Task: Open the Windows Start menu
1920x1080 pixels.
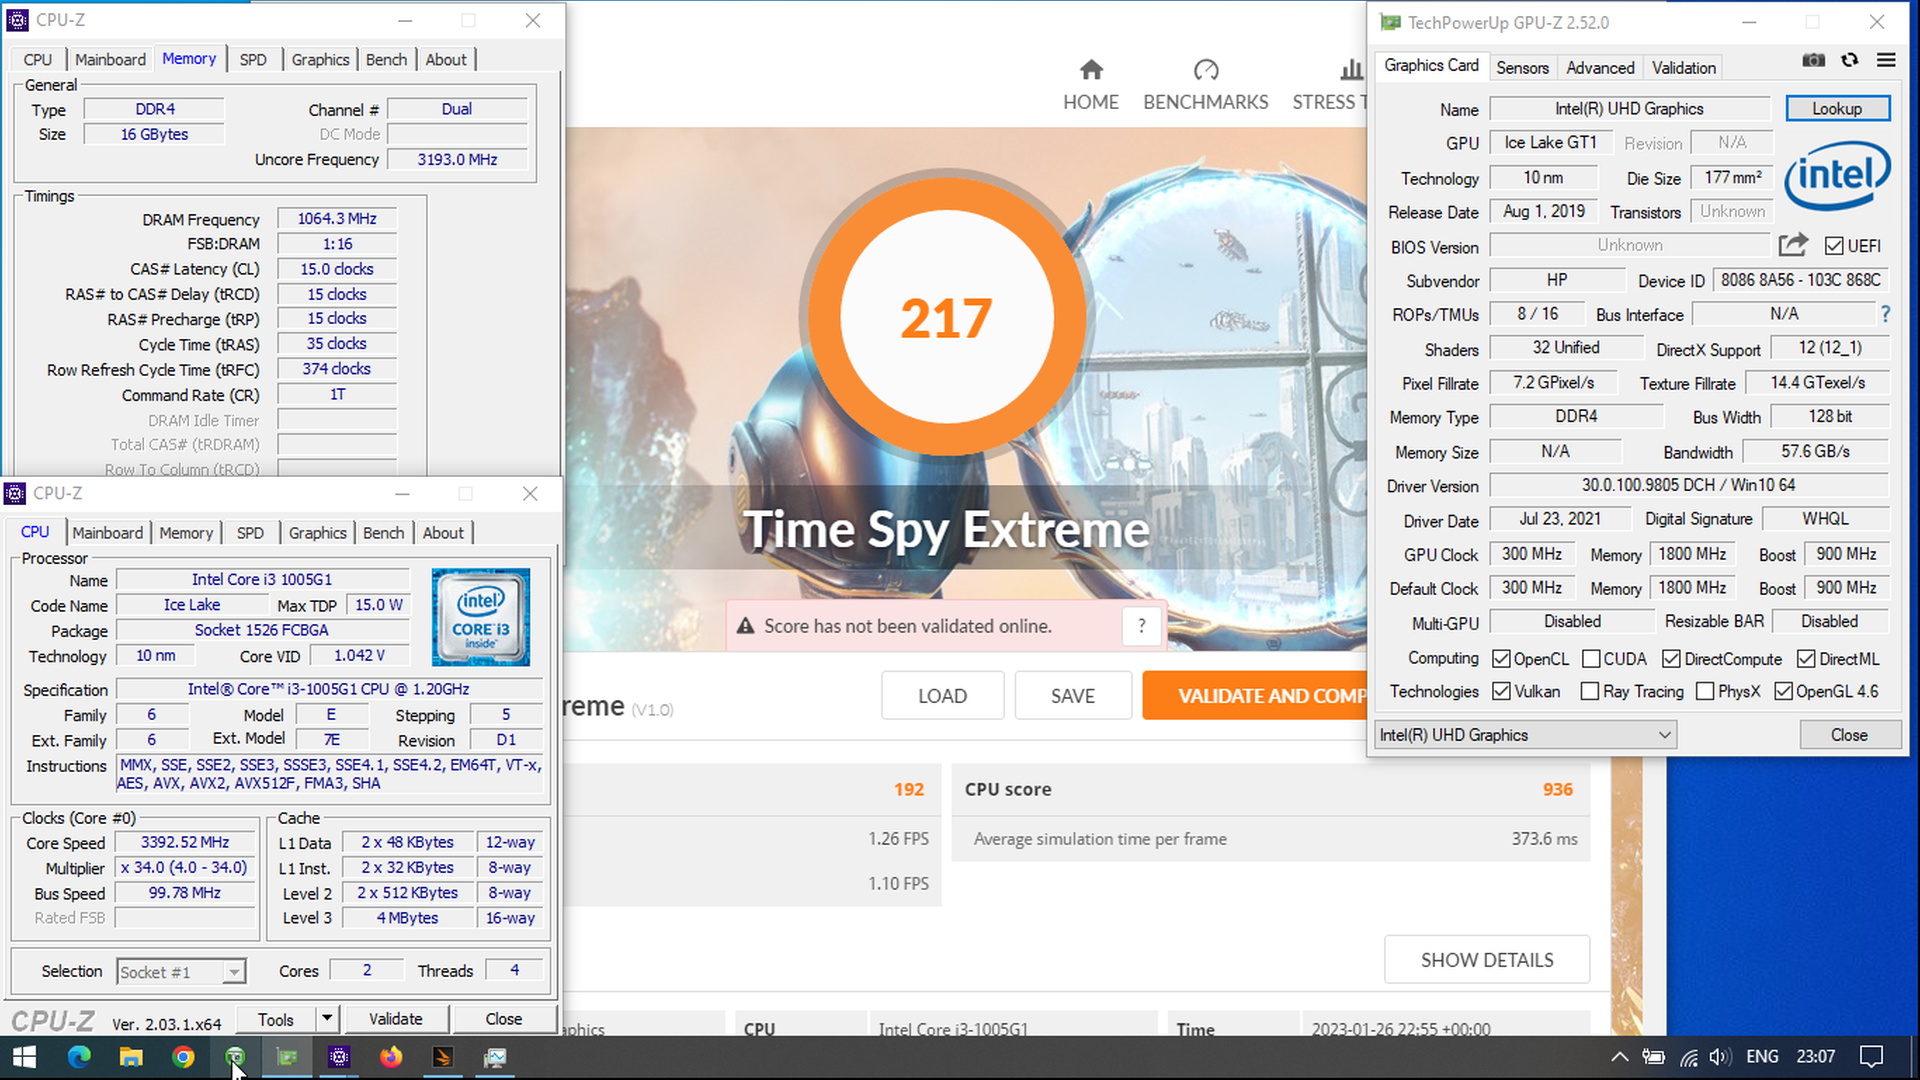Action: tap(24, 1057)
